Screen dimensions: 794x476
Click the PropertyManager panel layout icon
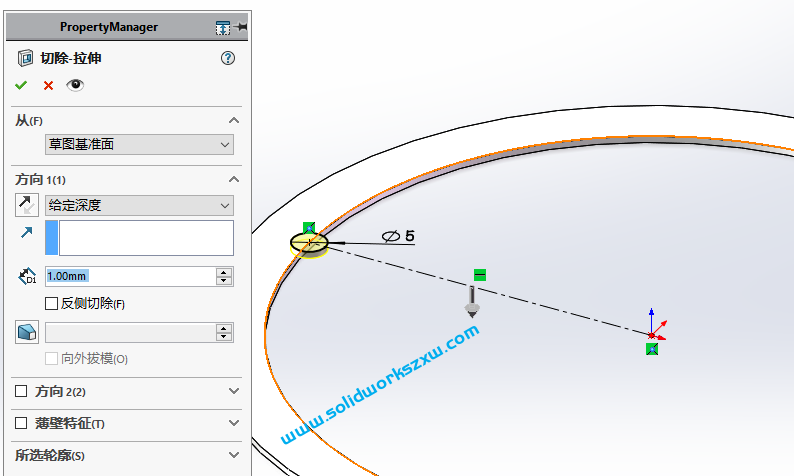point(223,28)
